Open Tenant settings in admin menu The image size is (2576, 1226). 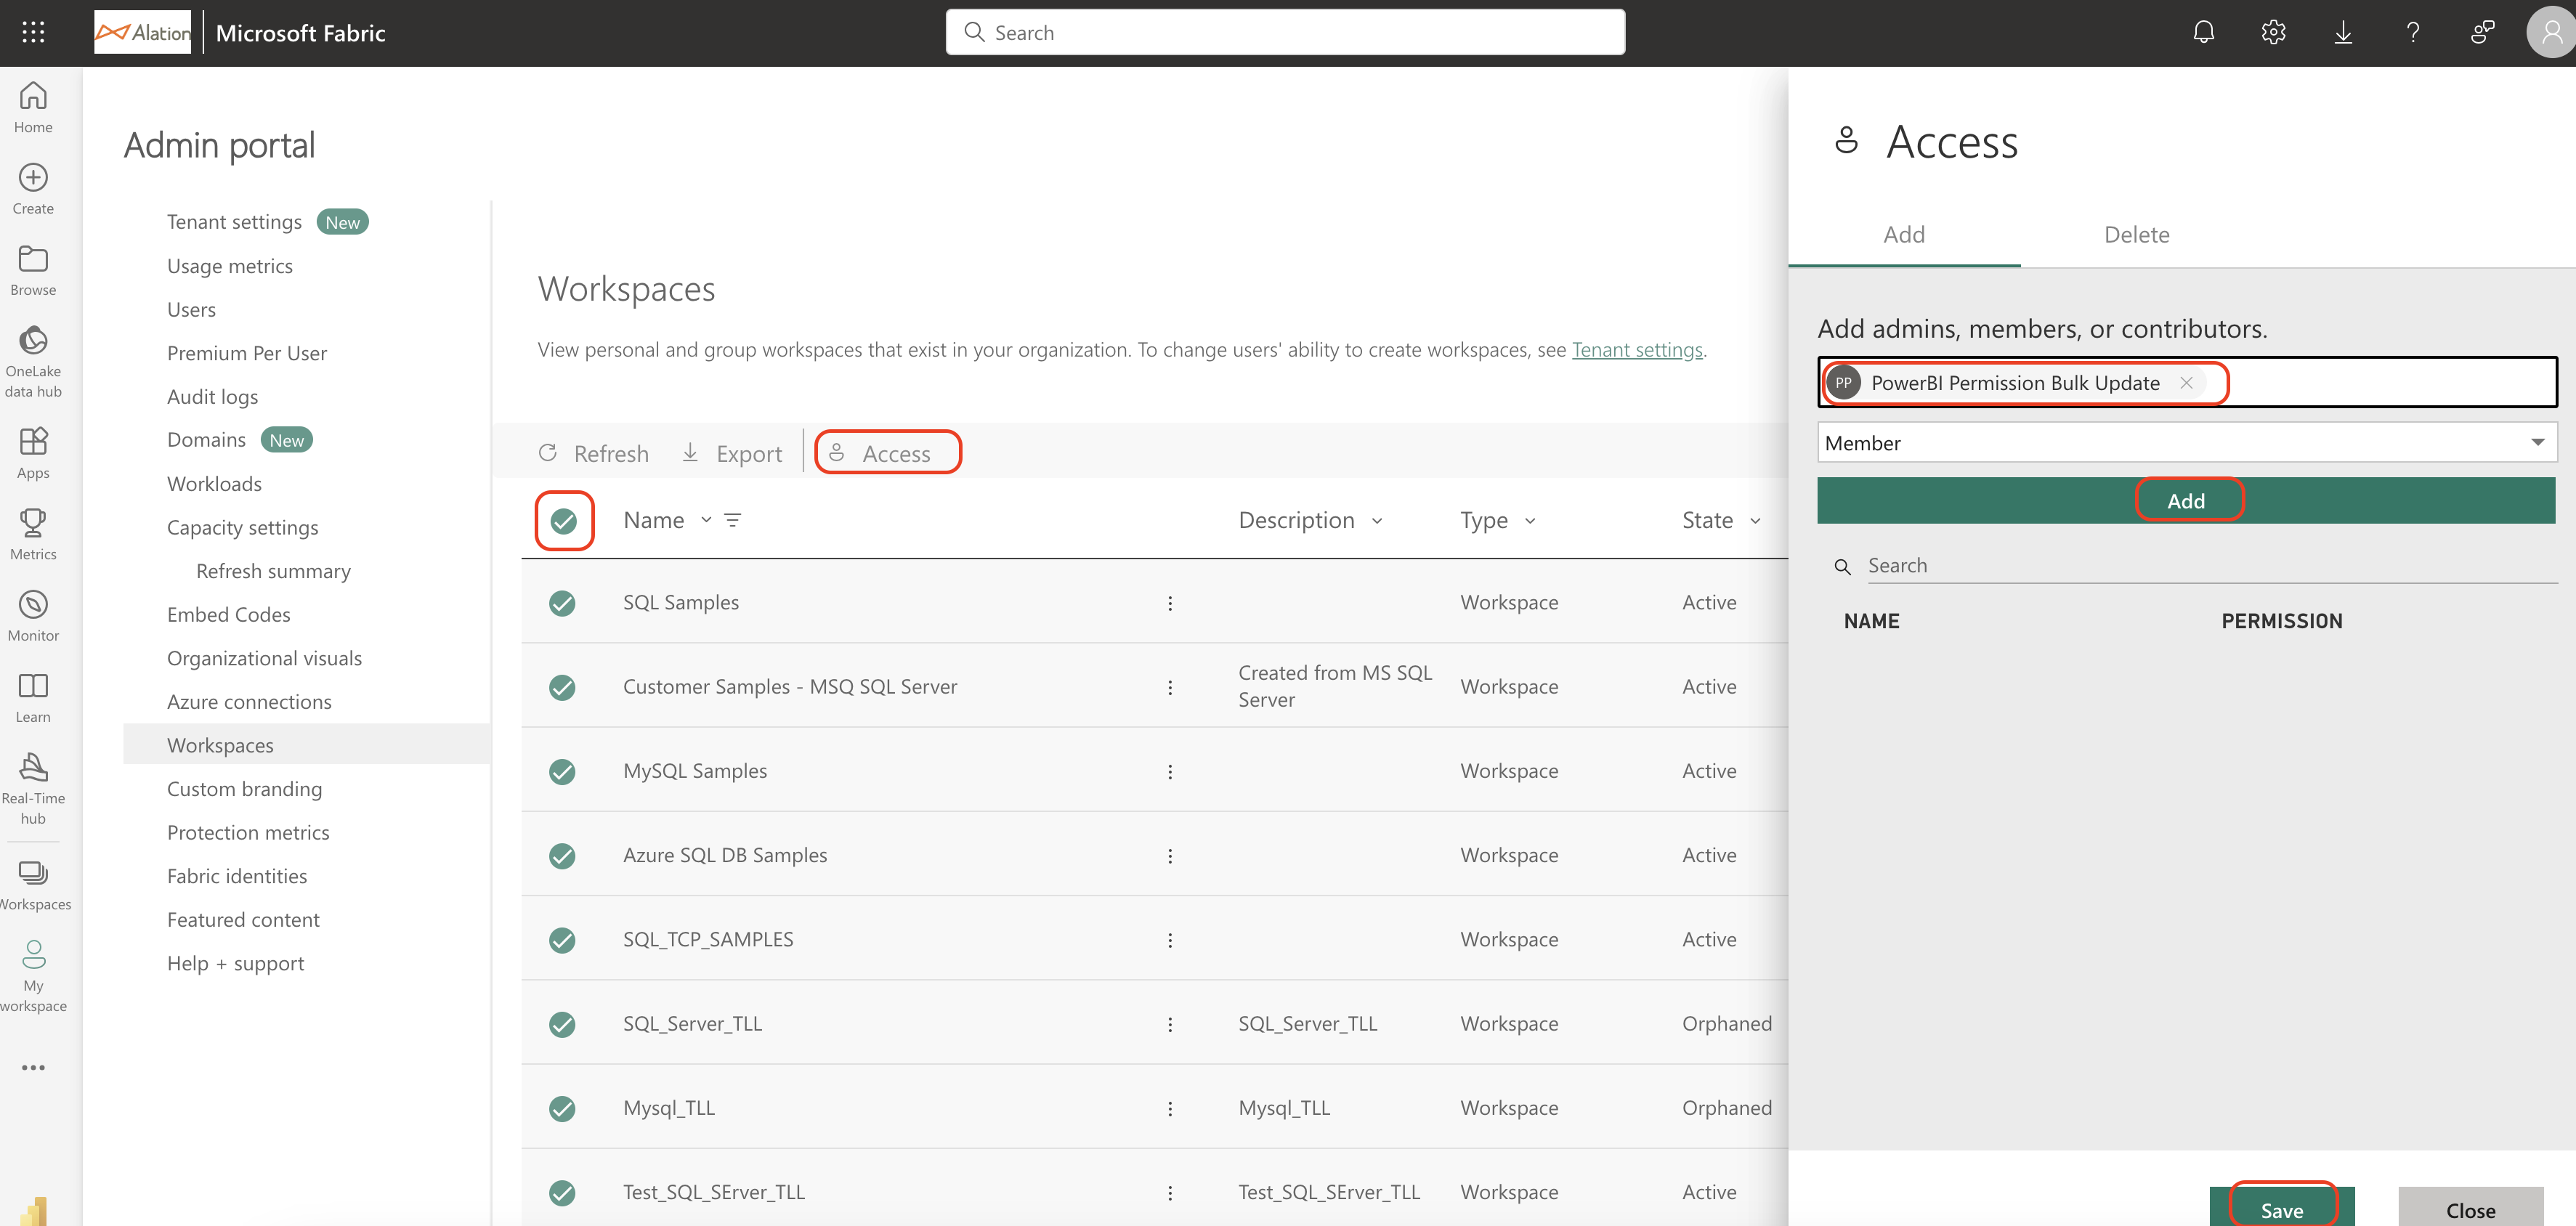234,222
